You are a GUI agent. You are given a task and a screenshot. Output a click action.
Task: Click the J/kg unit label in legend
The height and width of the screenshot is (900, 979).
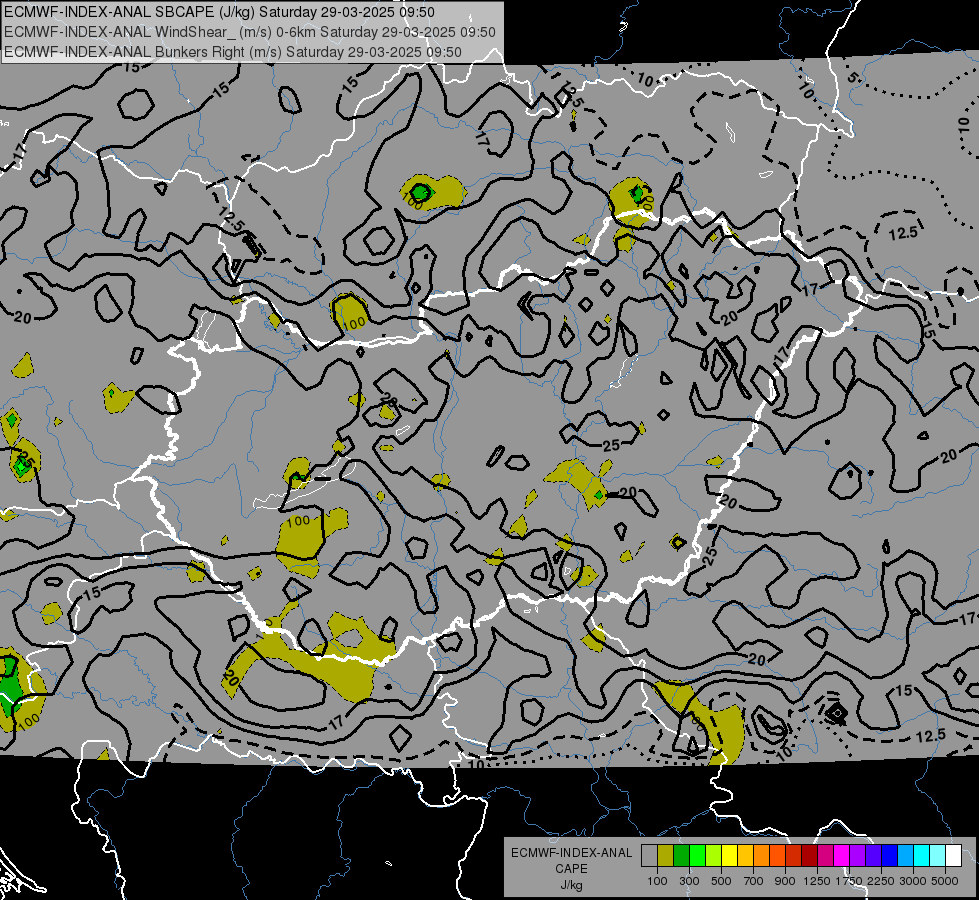(x=571, y=886)
